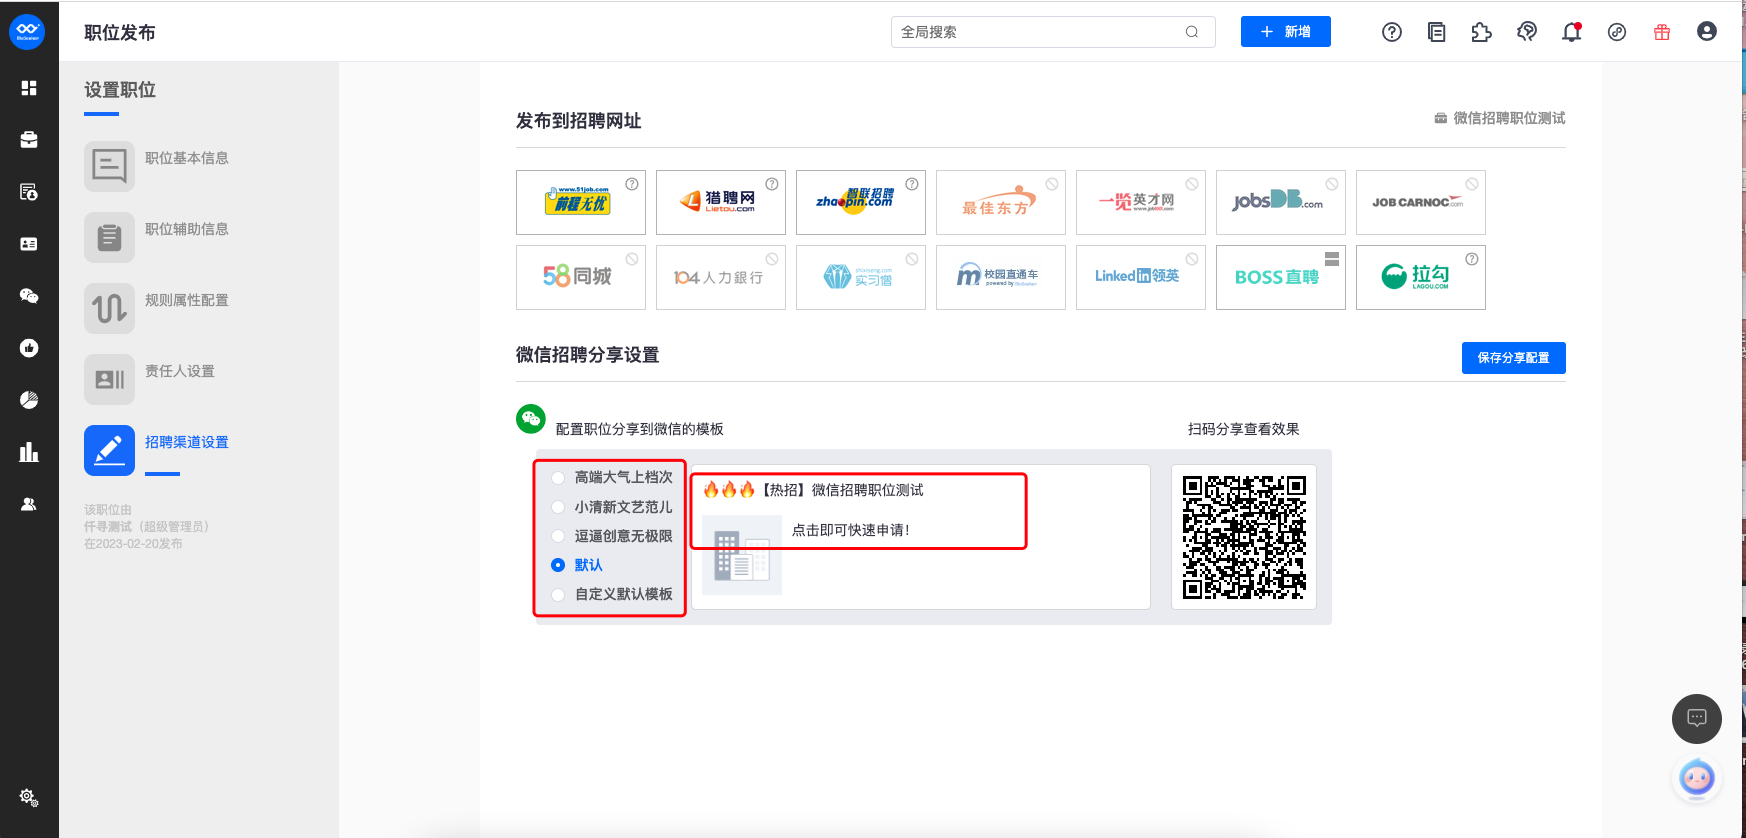
Task: Click the building thumbnail in share preview
Action: click(742, 555)
